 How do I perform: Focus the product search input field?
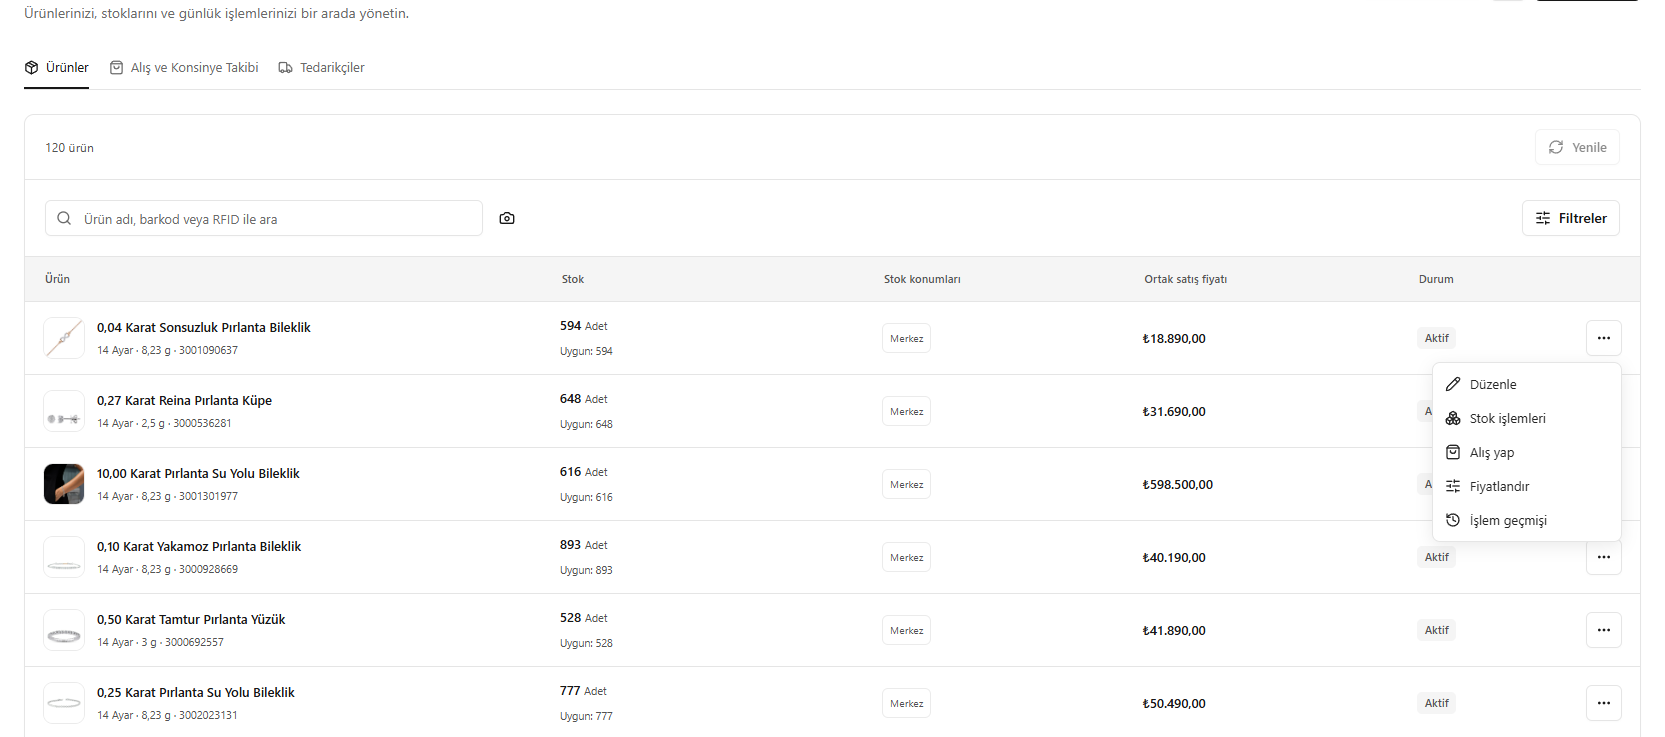(264, 218)
